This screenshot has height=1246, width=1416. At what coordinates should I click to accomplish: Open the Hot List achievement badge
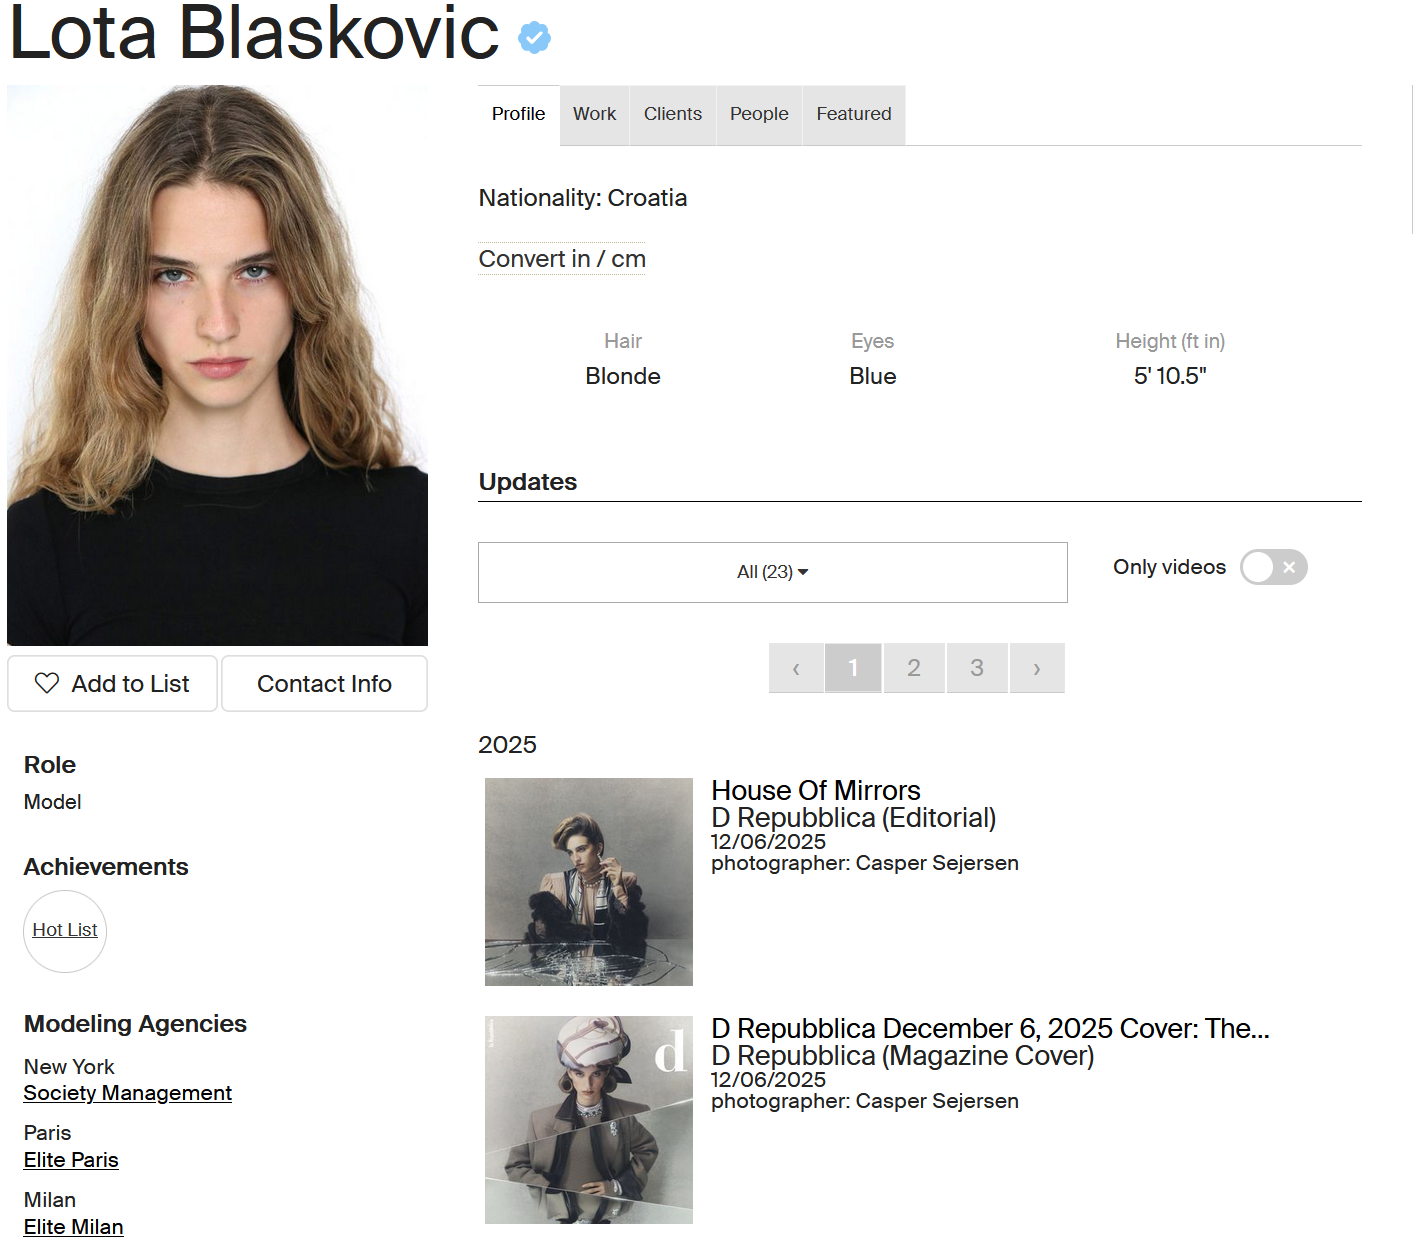(x=65, y=930)
